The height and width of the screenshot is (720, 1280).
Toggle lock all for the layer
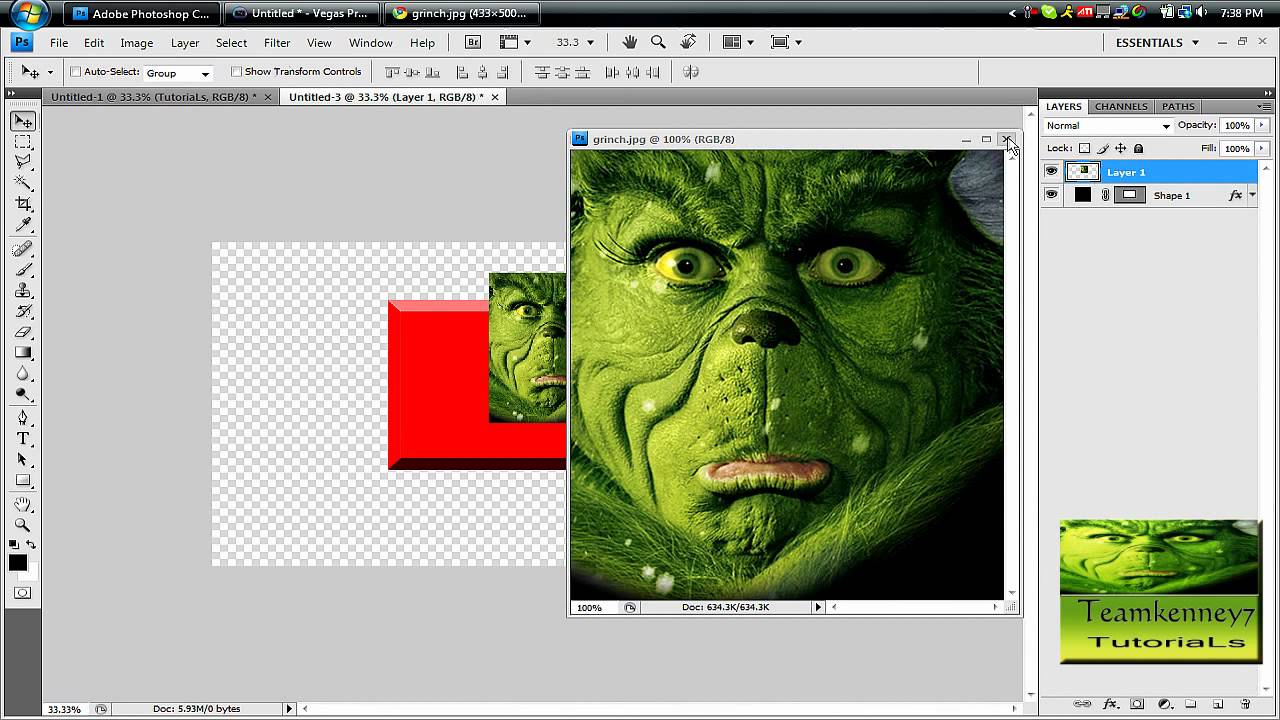[x=1139, y=149]
